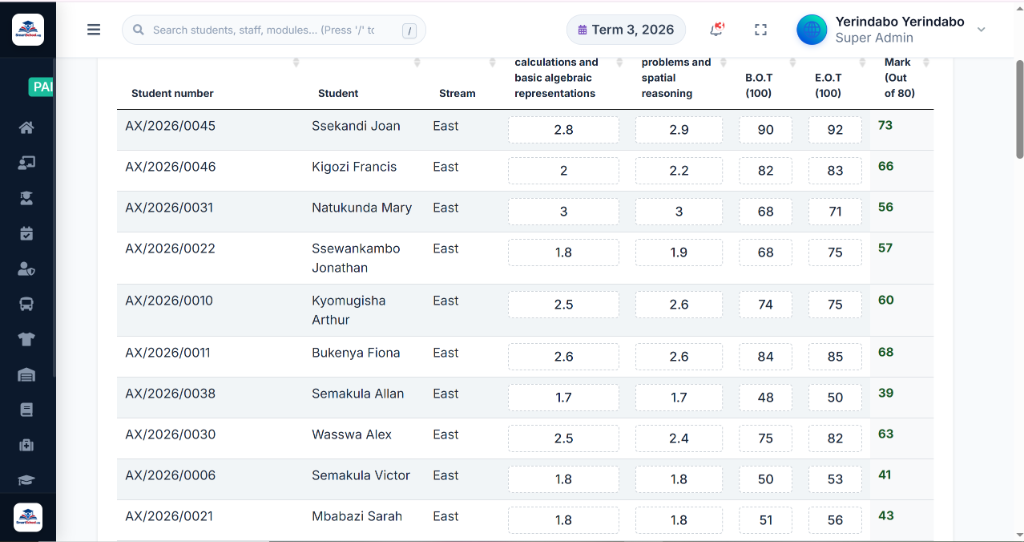Viewport: 1024px width, 542px height.
Task: Open Term 3, 2026 selector
Action: (626, 29)
